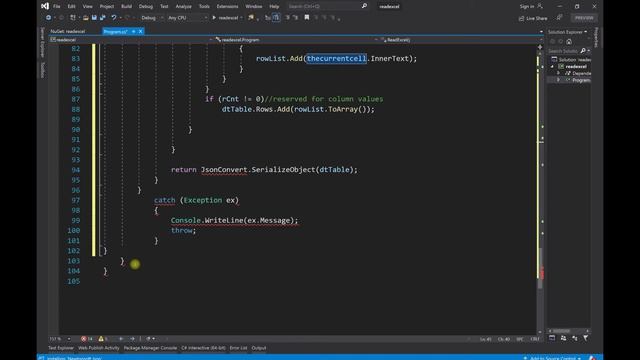The image size is (640, 360).
Task: Click the magnifier icon in the title search
Action: coord(364,6)
